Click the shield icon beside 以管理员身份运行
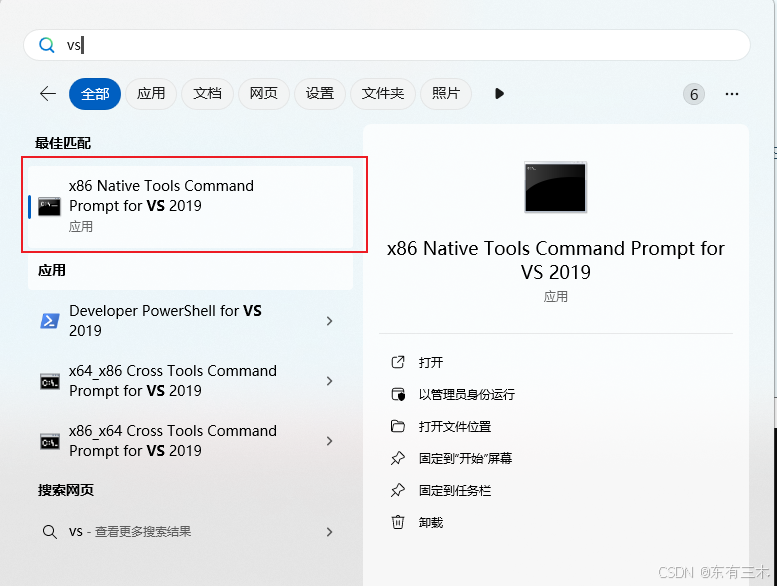The width and height of the screenshot is (777, 586). (398, 394)
